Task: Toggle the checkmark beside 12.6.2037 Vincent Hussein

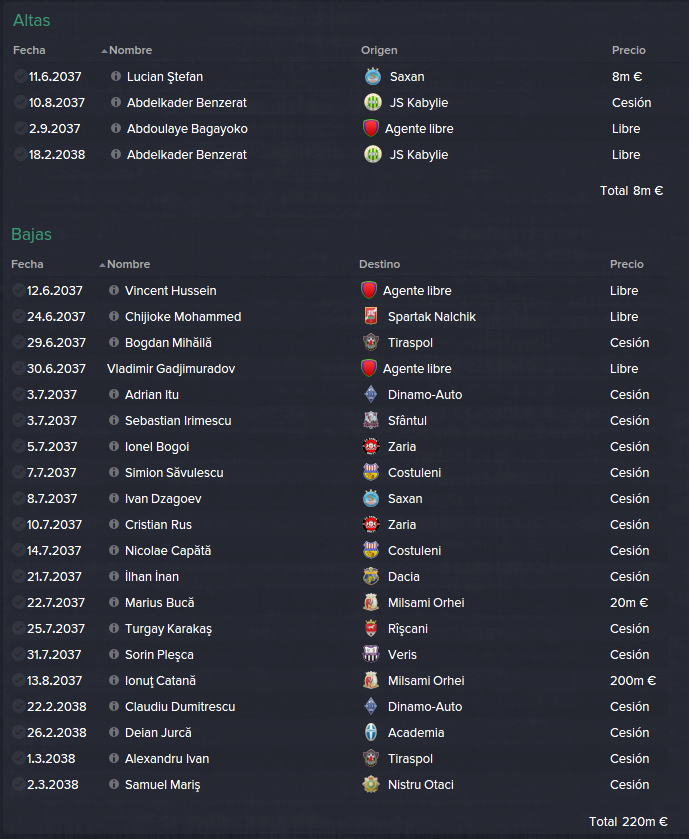Action: [19, 290]
